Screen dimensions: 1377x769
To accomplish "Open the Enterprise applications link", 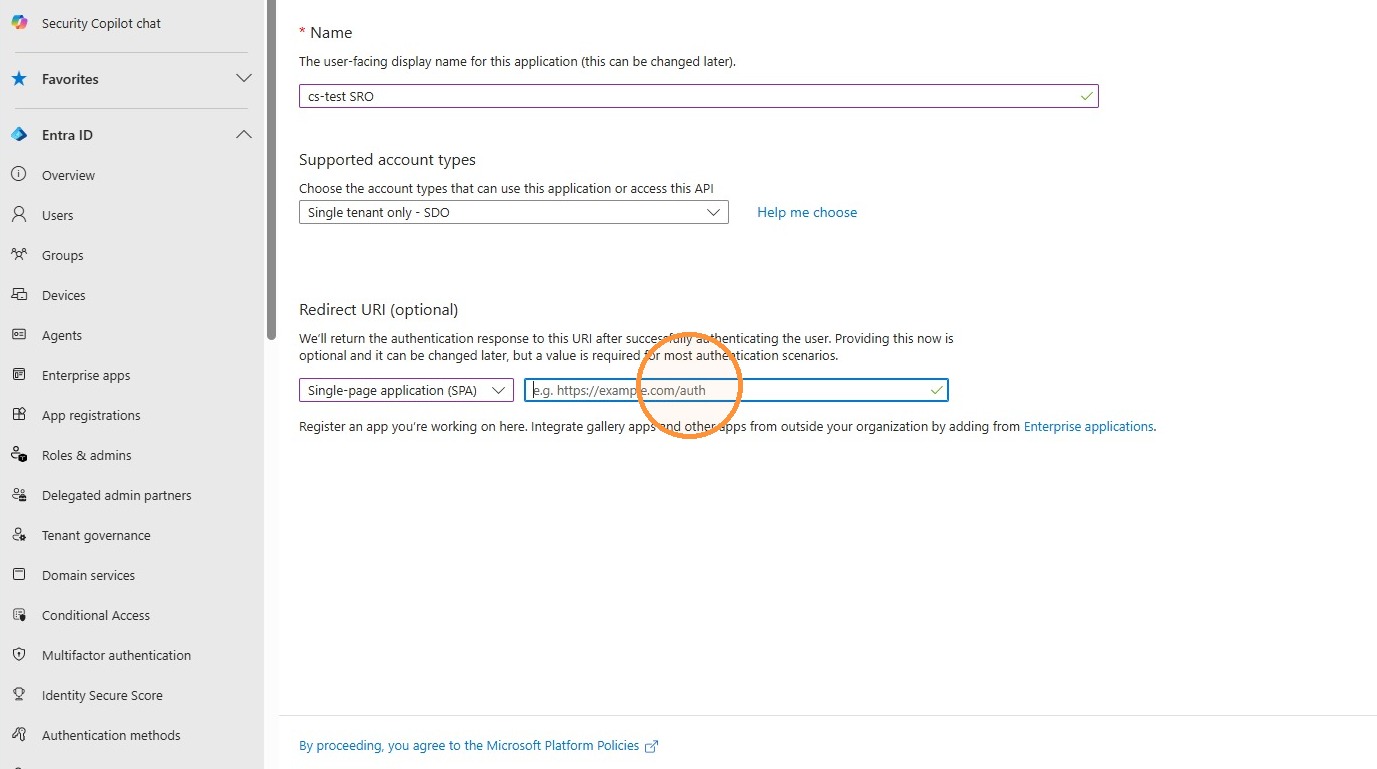I will (1089, 426).
